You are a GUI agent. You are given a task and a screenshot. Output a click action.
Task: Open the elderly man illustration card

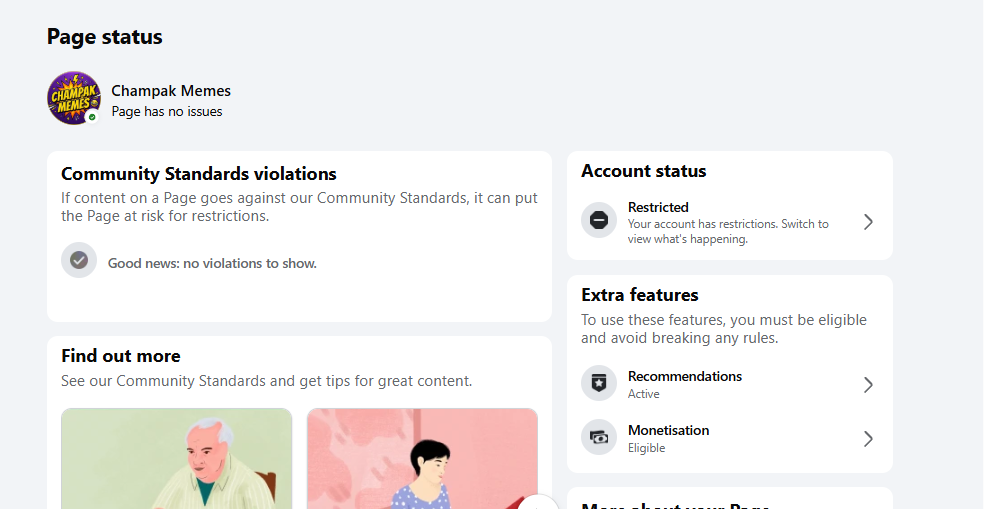pyautogui.click(x=176, y=459)
